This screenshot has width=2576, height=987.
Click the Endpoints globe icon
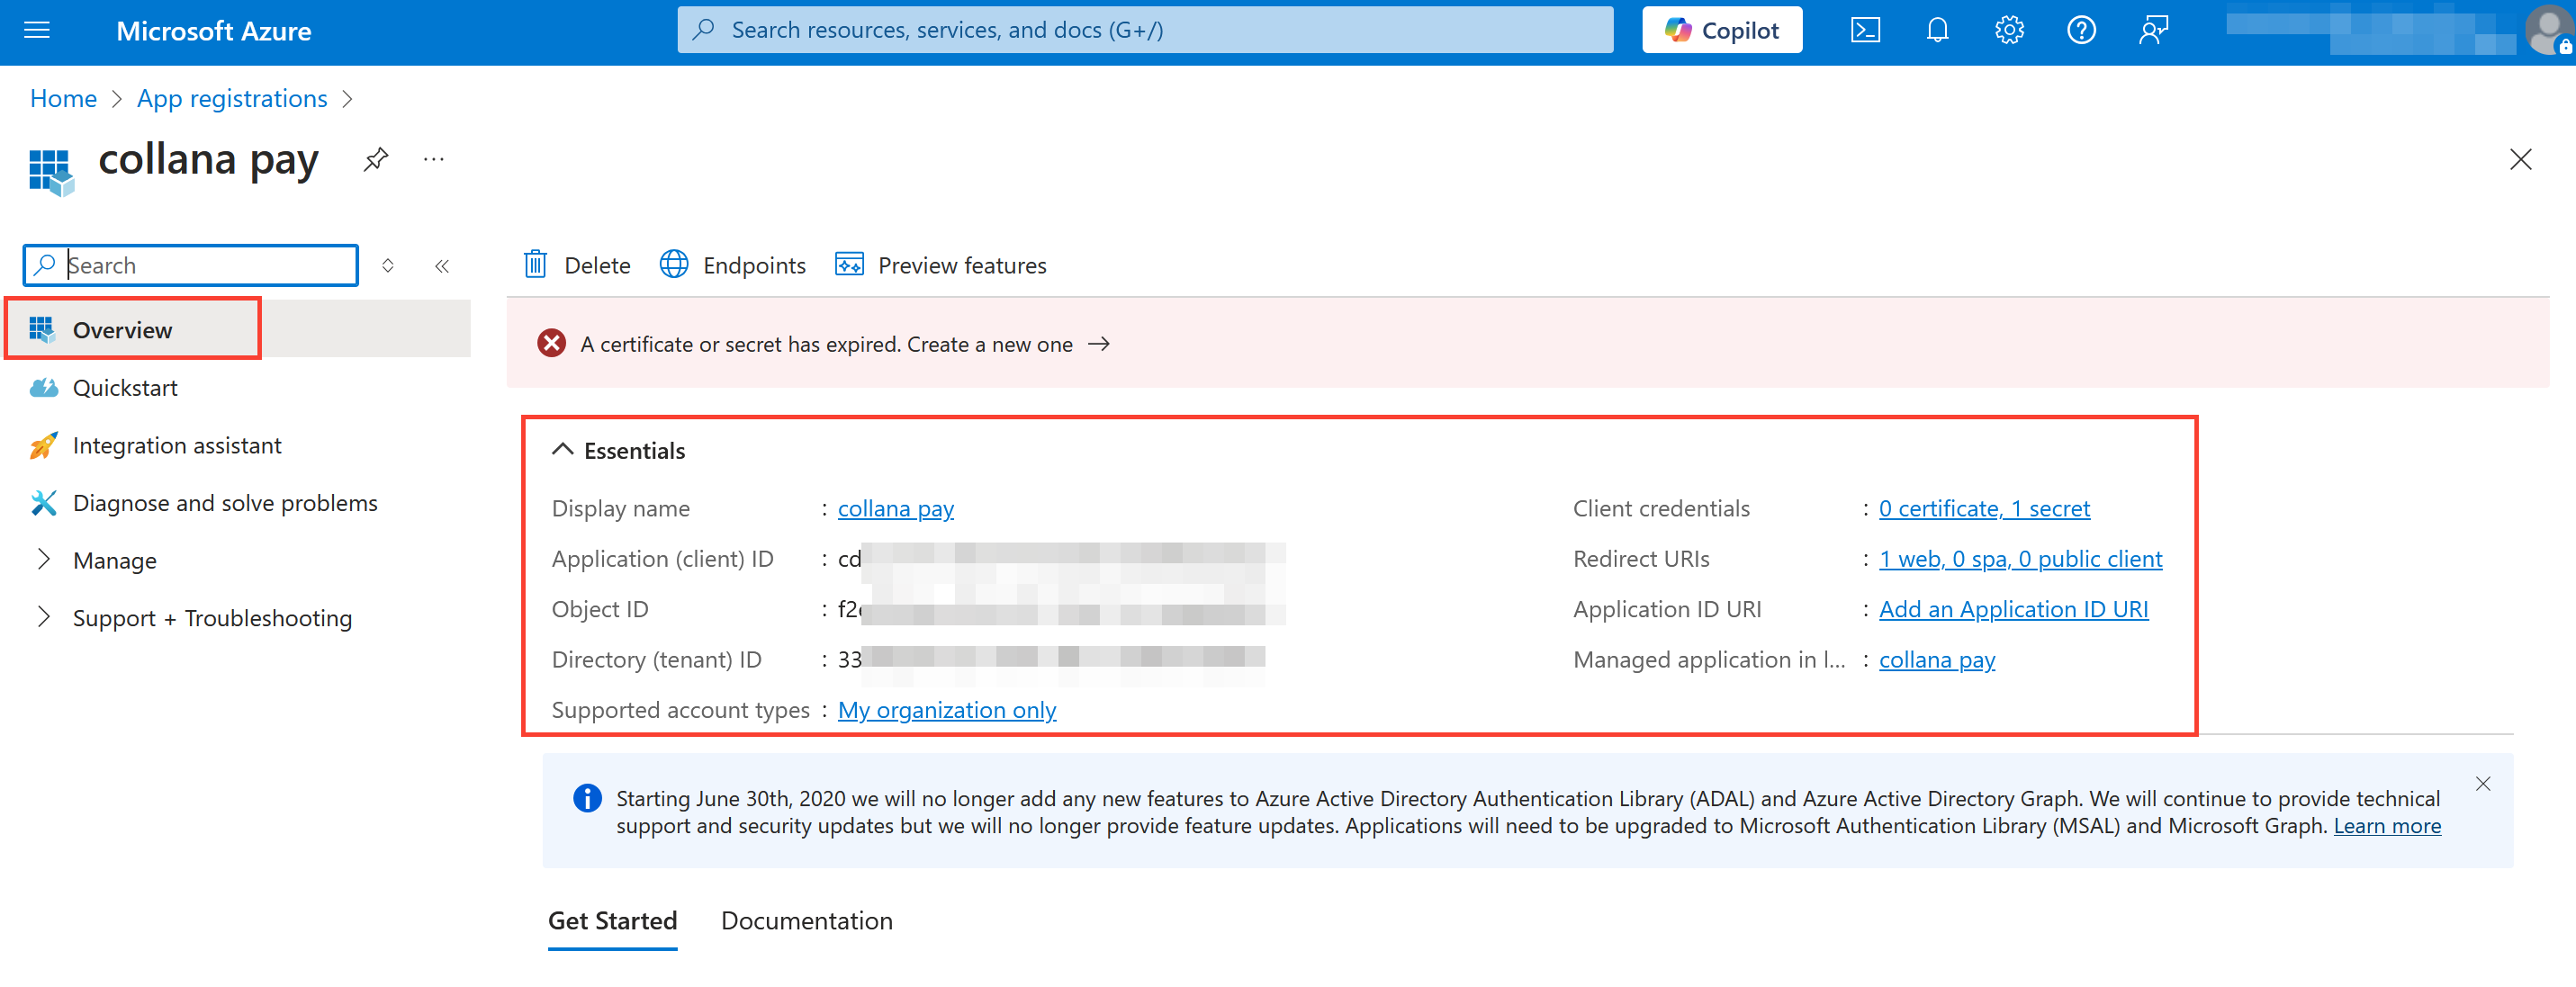tap(674, 264)
